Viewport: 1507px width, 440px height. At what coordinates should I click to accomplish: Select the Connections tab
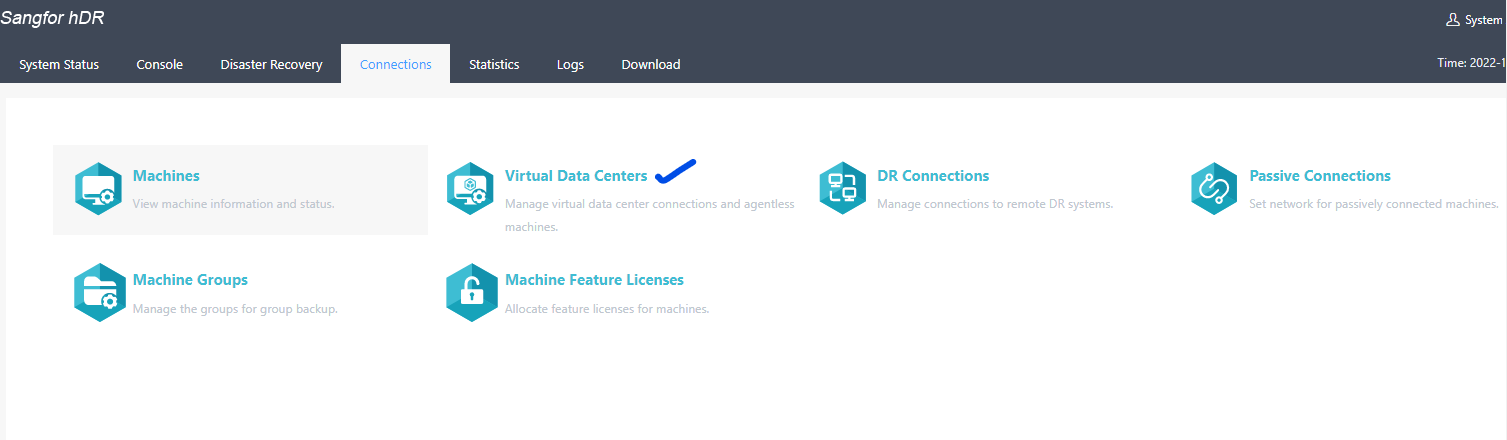(x=396, y=64)
